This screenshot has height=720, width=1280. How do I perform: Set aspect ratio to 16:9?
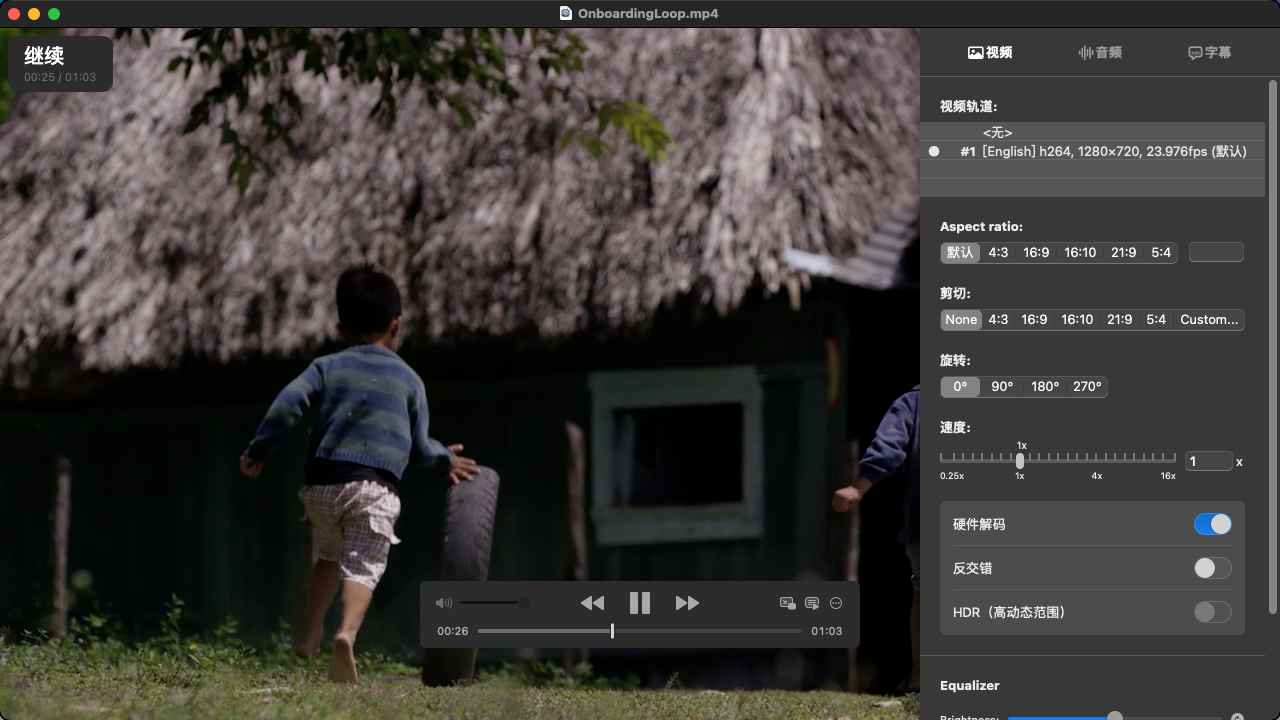tap(1036, 252)
